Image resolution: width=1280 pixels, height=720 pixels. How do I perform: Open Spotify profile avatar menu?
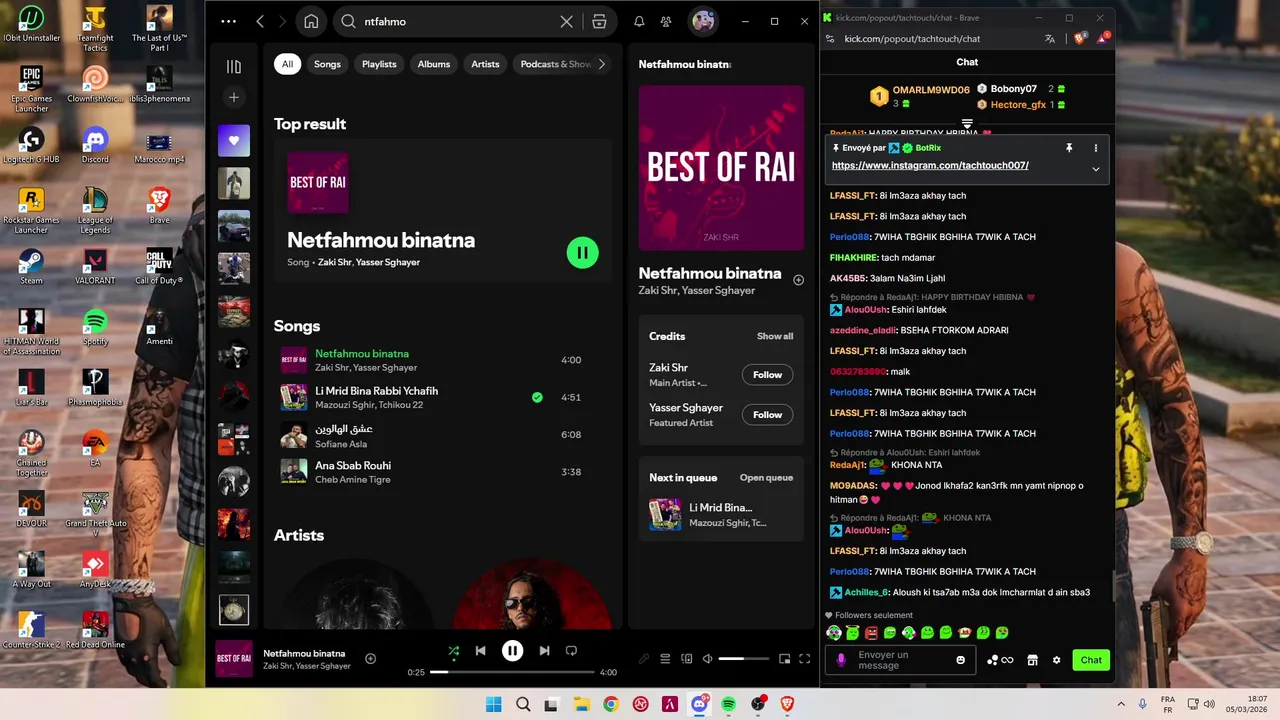click(x=703, y=21)
